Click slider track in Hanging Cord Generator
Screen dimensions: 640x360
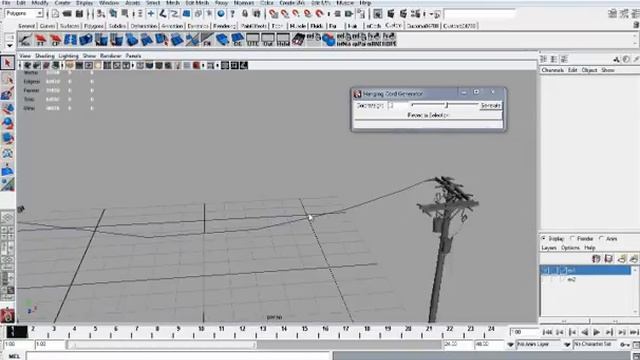coord(444,105)
